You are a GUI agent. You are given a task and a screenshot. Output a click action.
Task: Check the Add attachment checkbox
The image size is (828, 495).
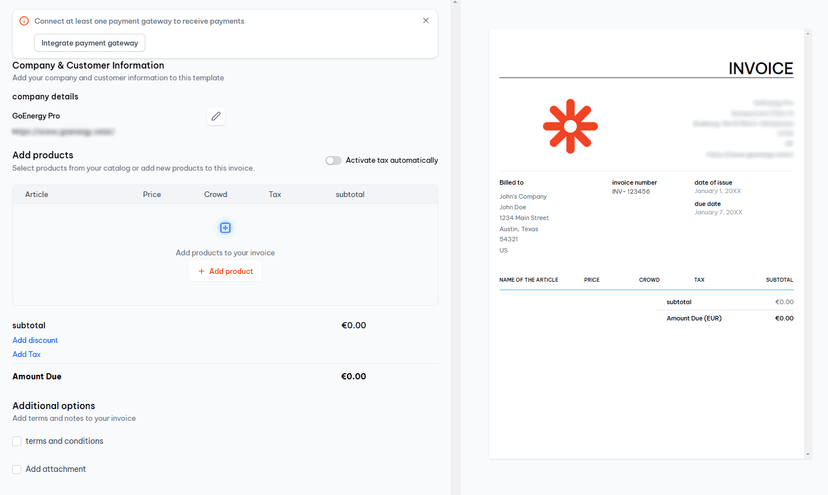(17, 469)
